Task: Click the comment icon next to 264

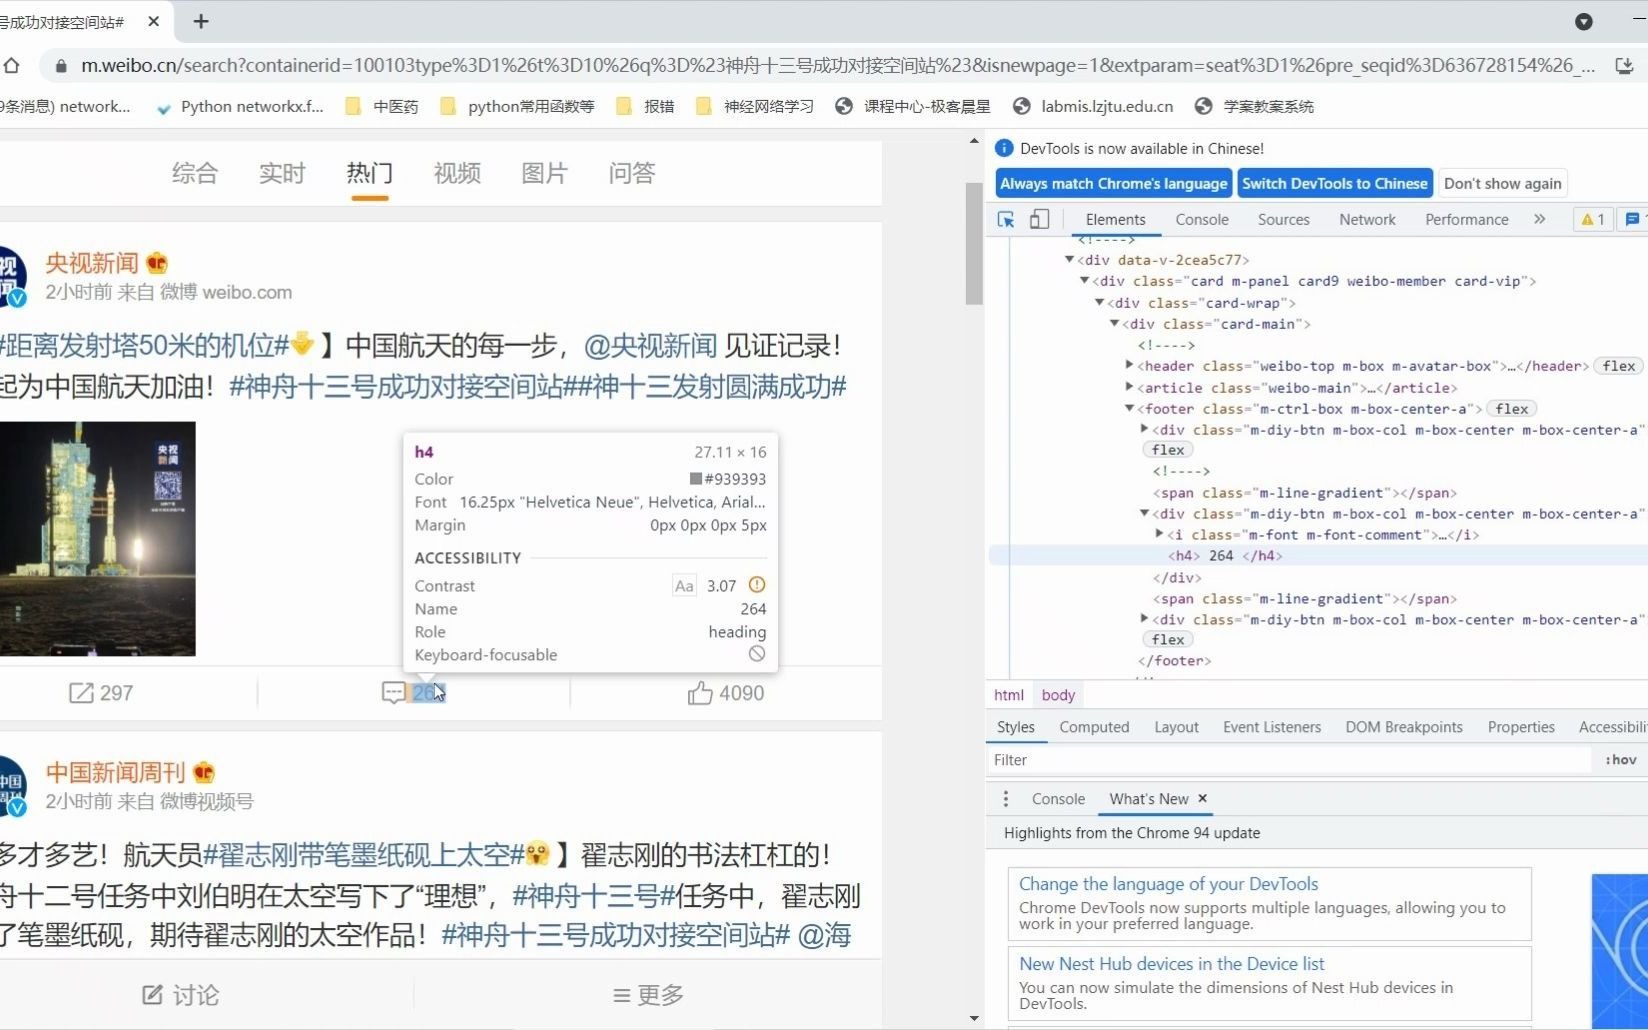Action: (393, 693)
